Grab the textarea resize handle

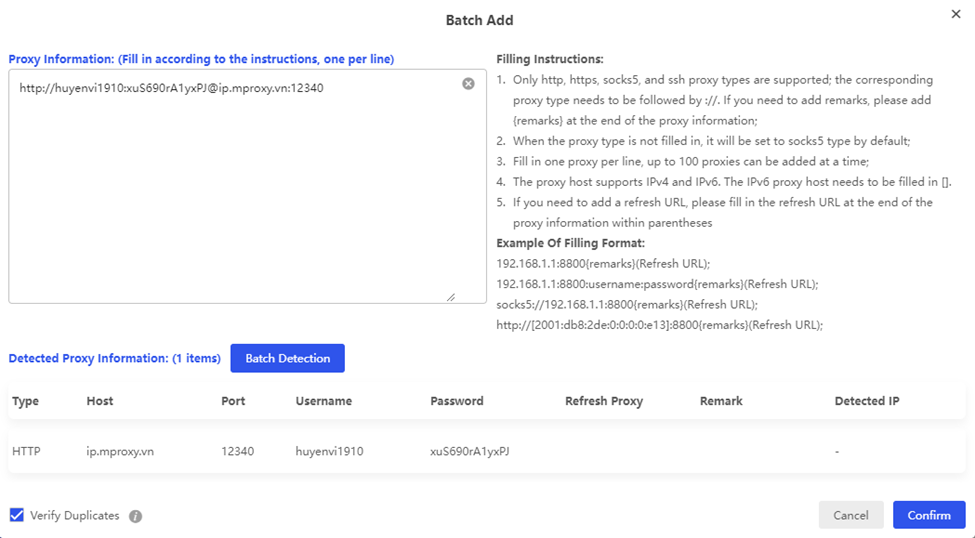[x=450, y=296]
